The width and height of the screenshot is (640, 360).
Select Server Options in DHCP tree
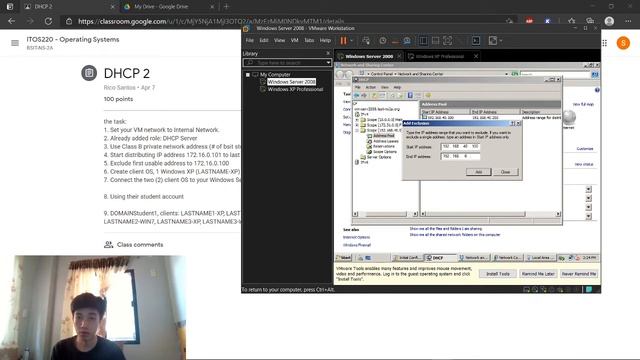coord(379,157)
